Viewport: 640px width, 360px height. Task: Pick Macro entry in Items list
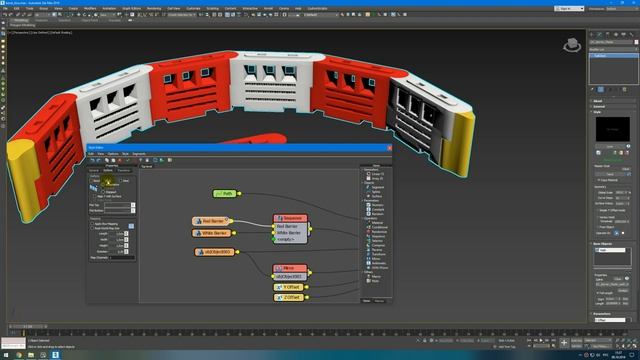point(373,277)
